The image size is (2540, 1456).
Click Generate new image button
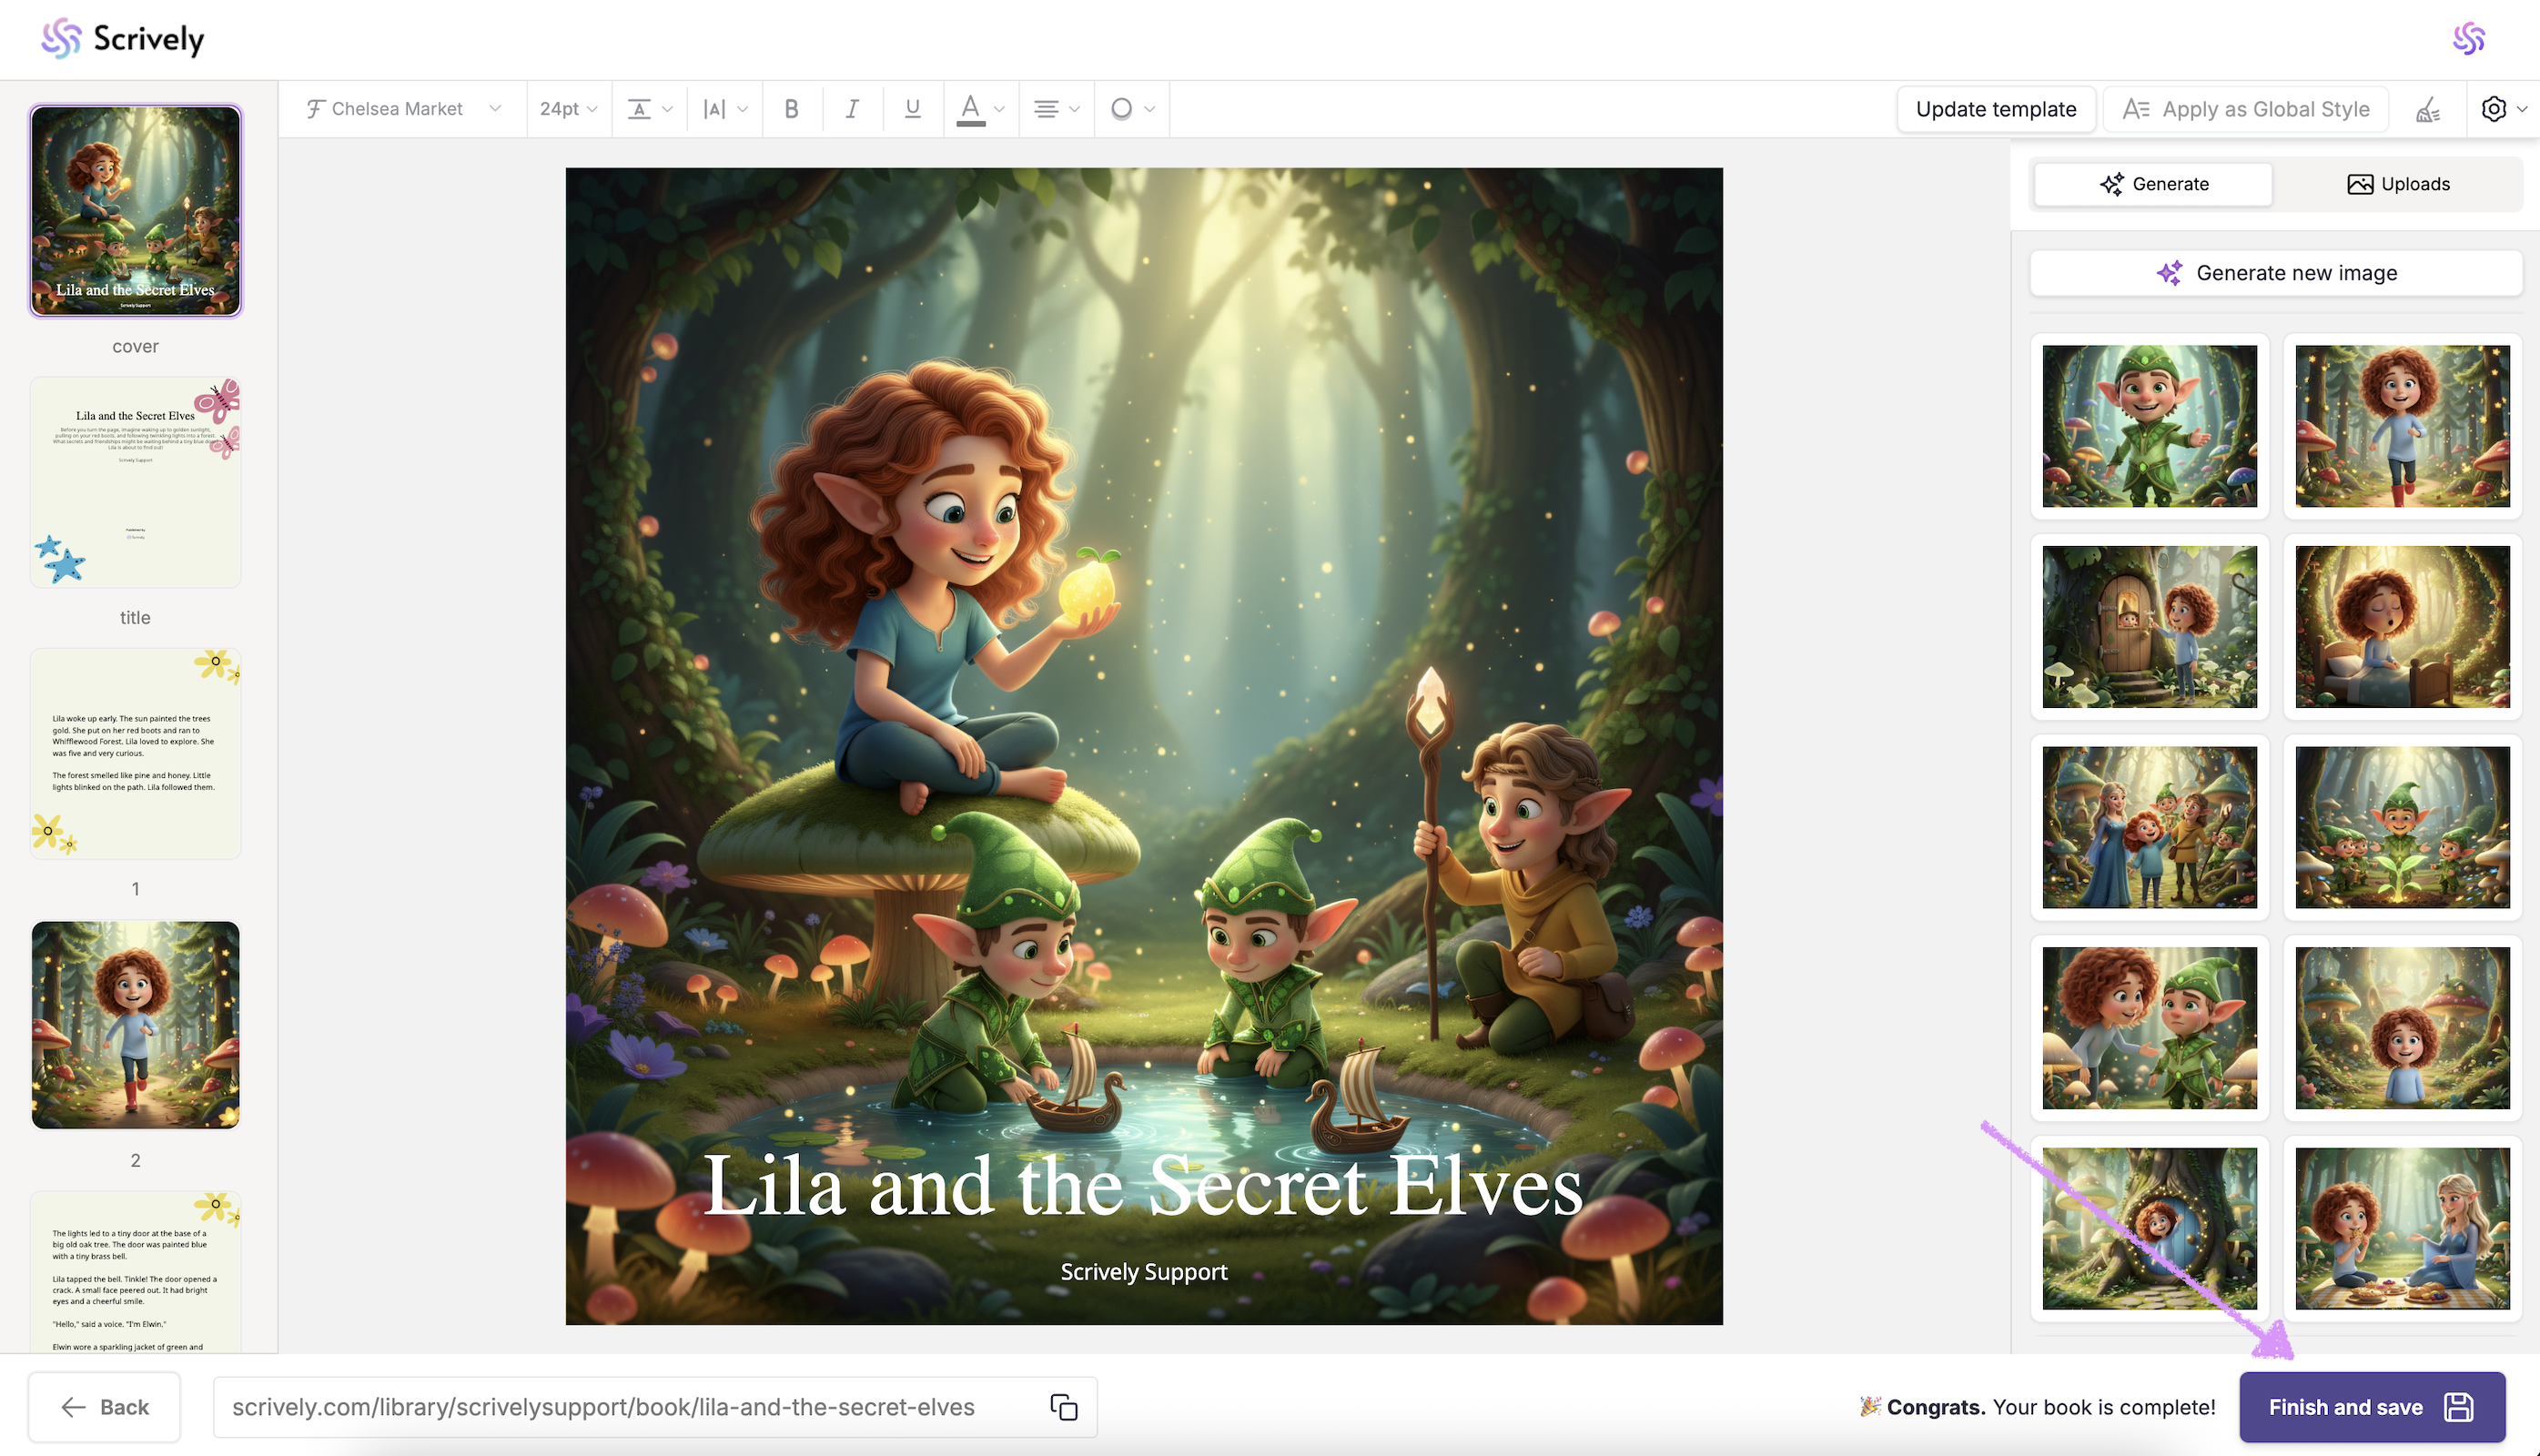2275,273
